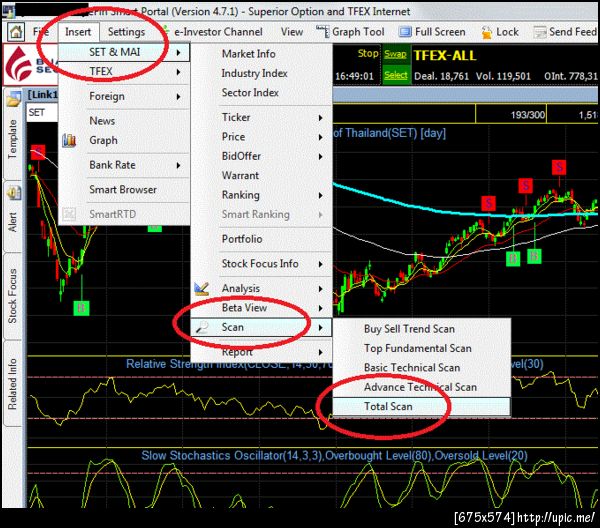
Task: Click the Graph bar-chart icon in Insert menu
Action: 69,140
